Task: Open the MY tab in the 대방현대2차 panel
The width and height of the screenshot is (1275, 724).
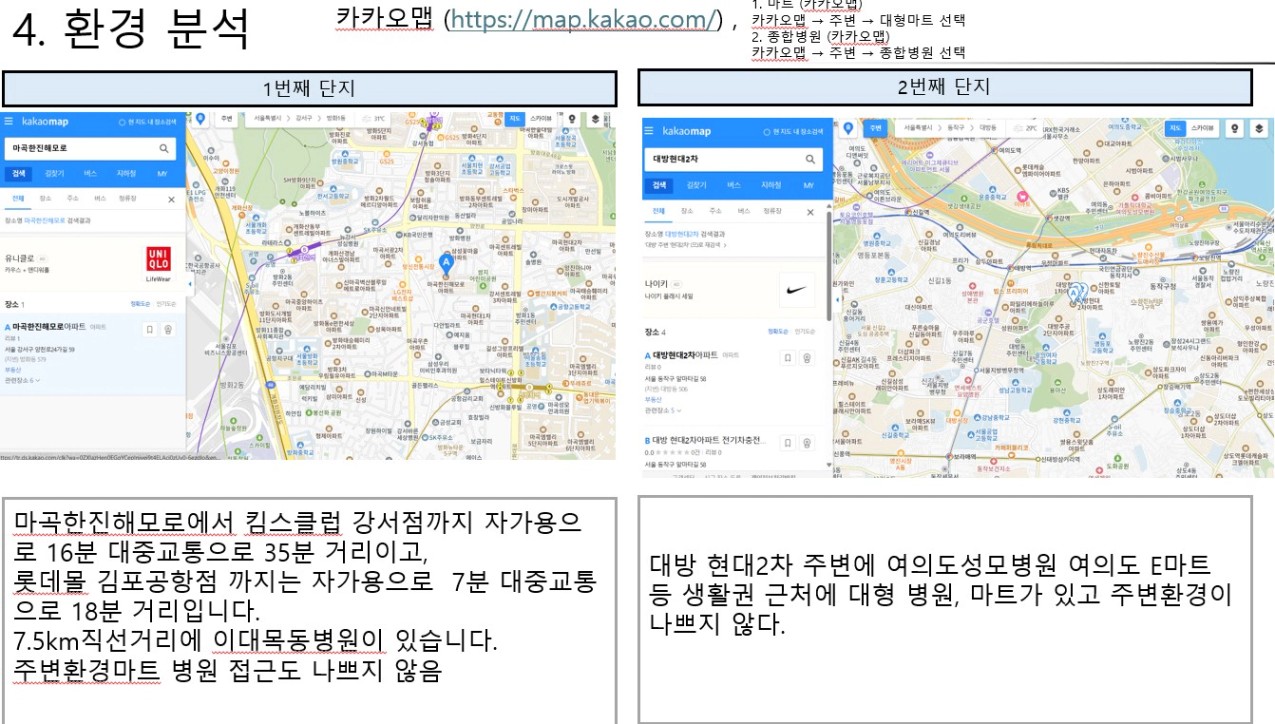Action: (808, 185)
